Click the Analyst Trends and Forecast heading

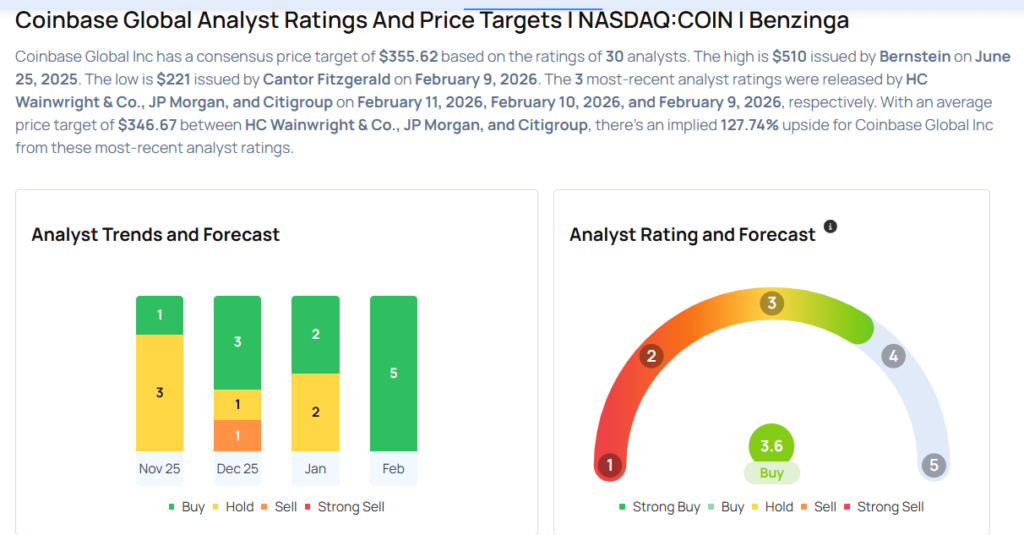coord(155,235)
